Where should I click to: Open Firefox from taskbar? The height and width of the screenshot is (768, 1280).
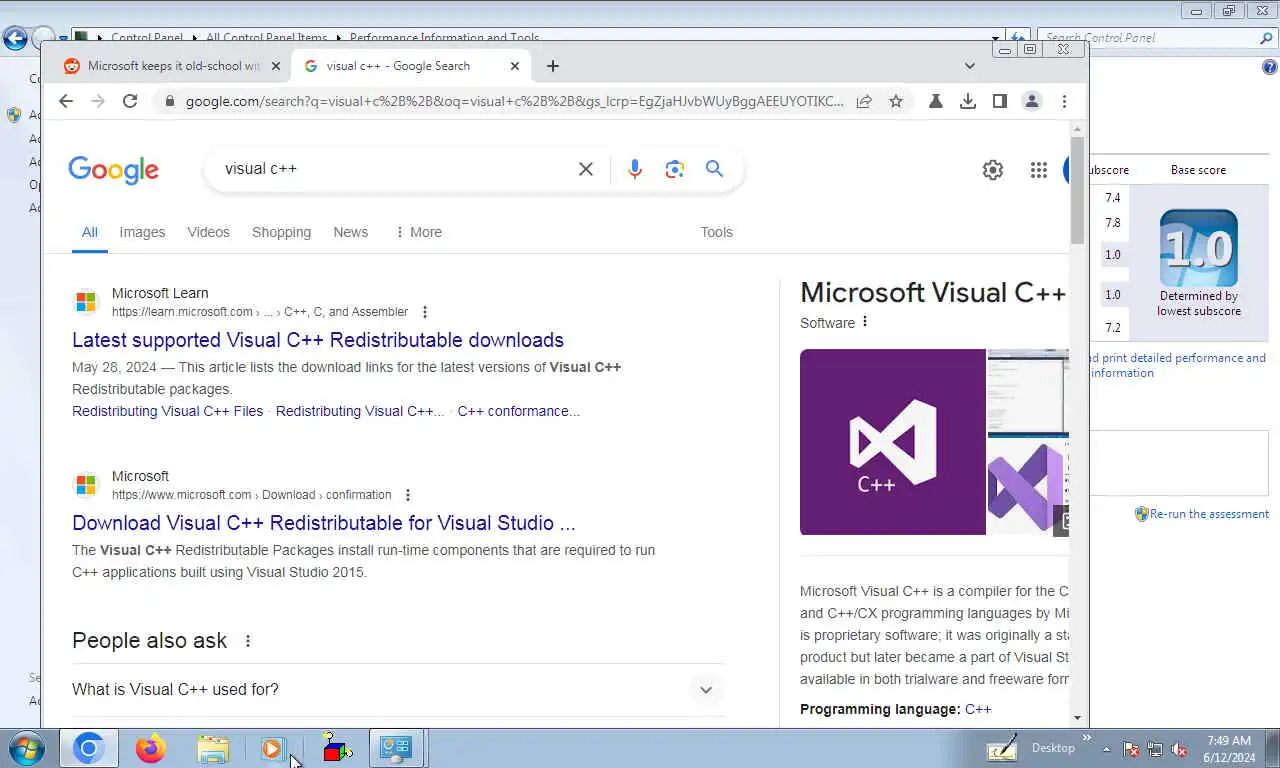[x=151, y=748]
